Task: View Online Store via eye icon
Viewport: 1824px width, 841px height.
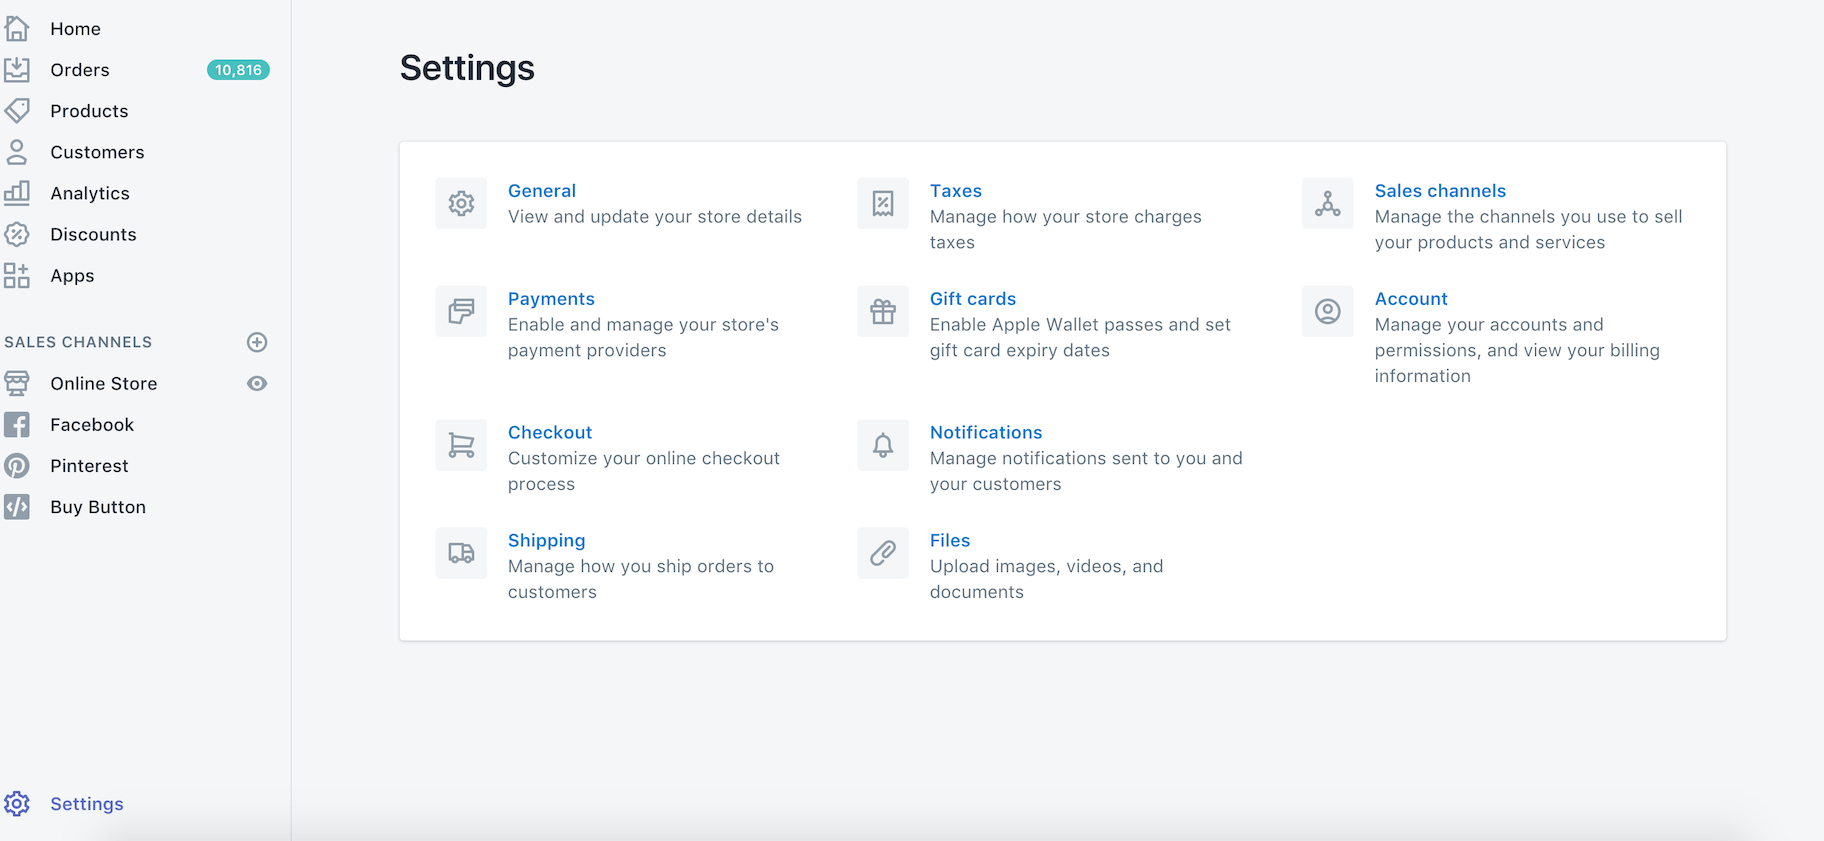Action: point(257,384)
